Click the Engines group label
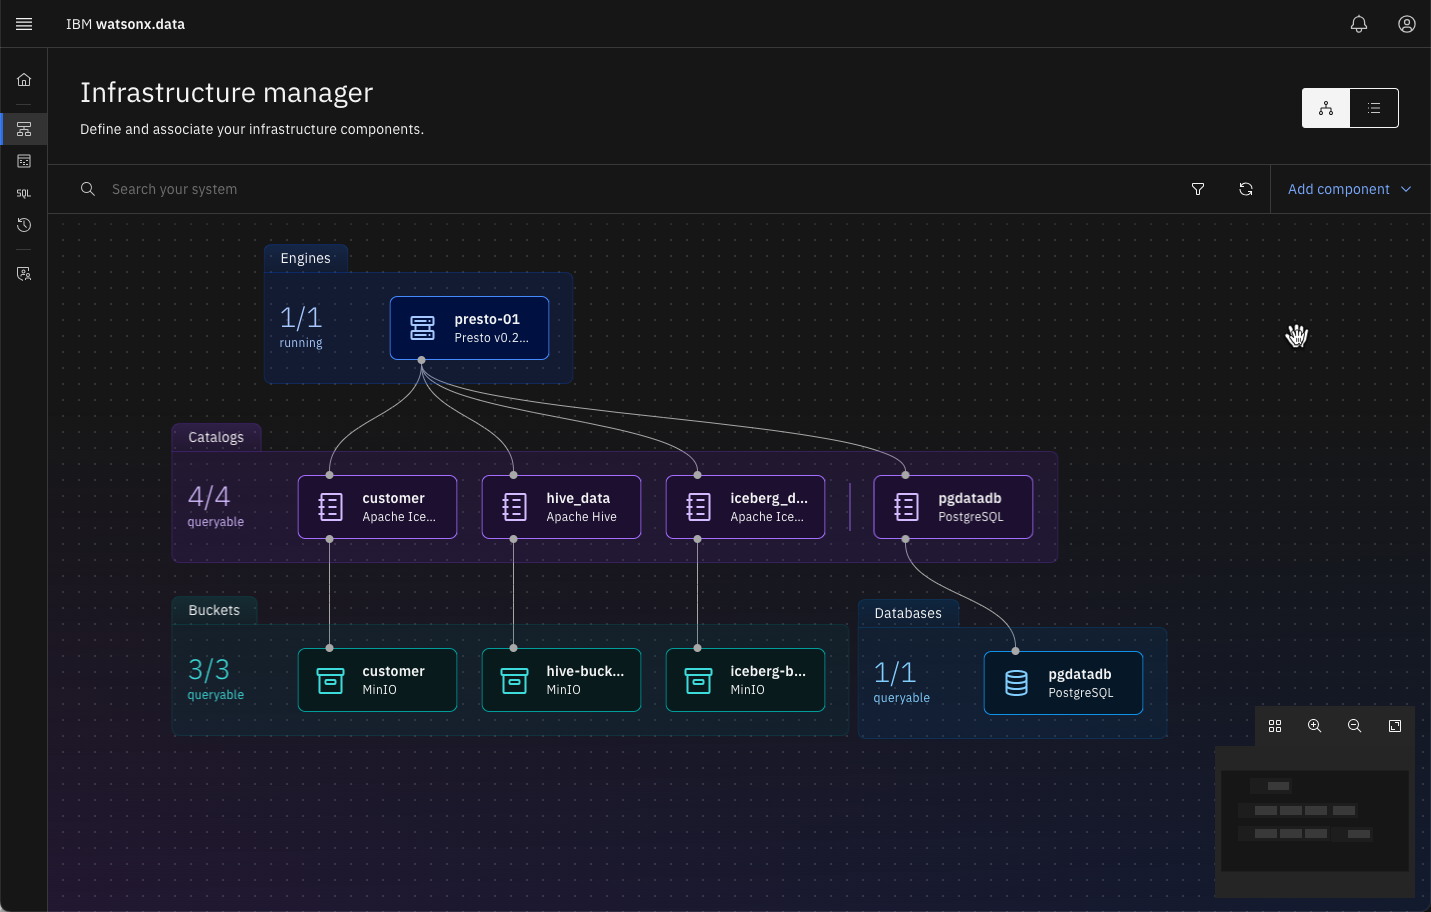 coord(305,258)
